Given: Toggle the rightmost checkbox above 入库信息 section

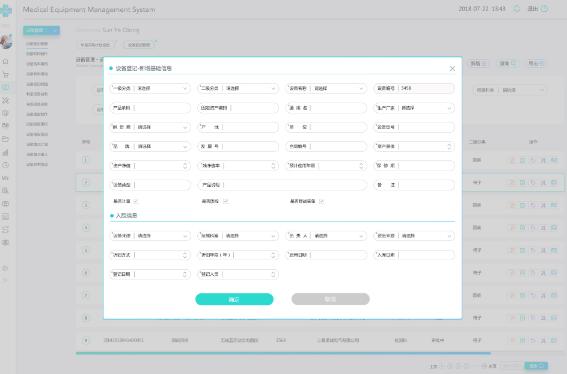Looking at the screenshot, I should 321,201.
